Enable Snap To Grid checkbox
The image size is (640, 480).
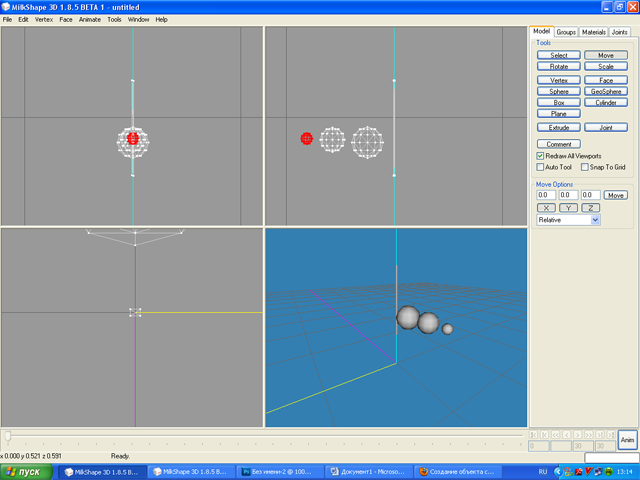(x=586, y=167)
